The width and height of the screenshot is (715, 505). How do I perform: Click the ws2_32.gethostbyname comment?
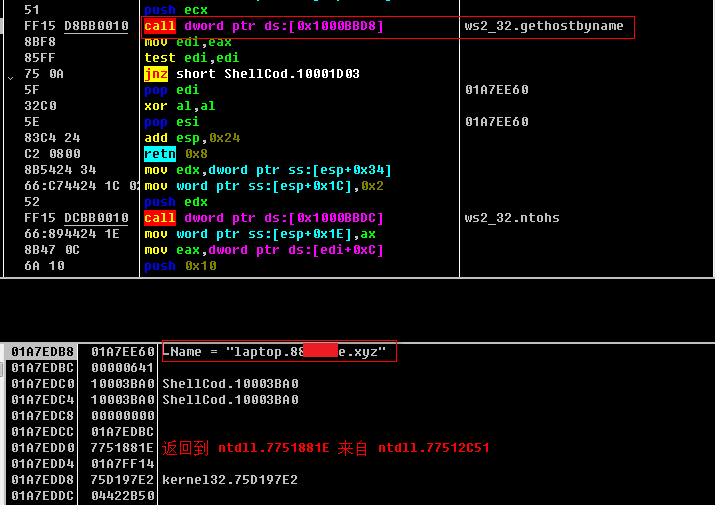click(x=550, y=26)
